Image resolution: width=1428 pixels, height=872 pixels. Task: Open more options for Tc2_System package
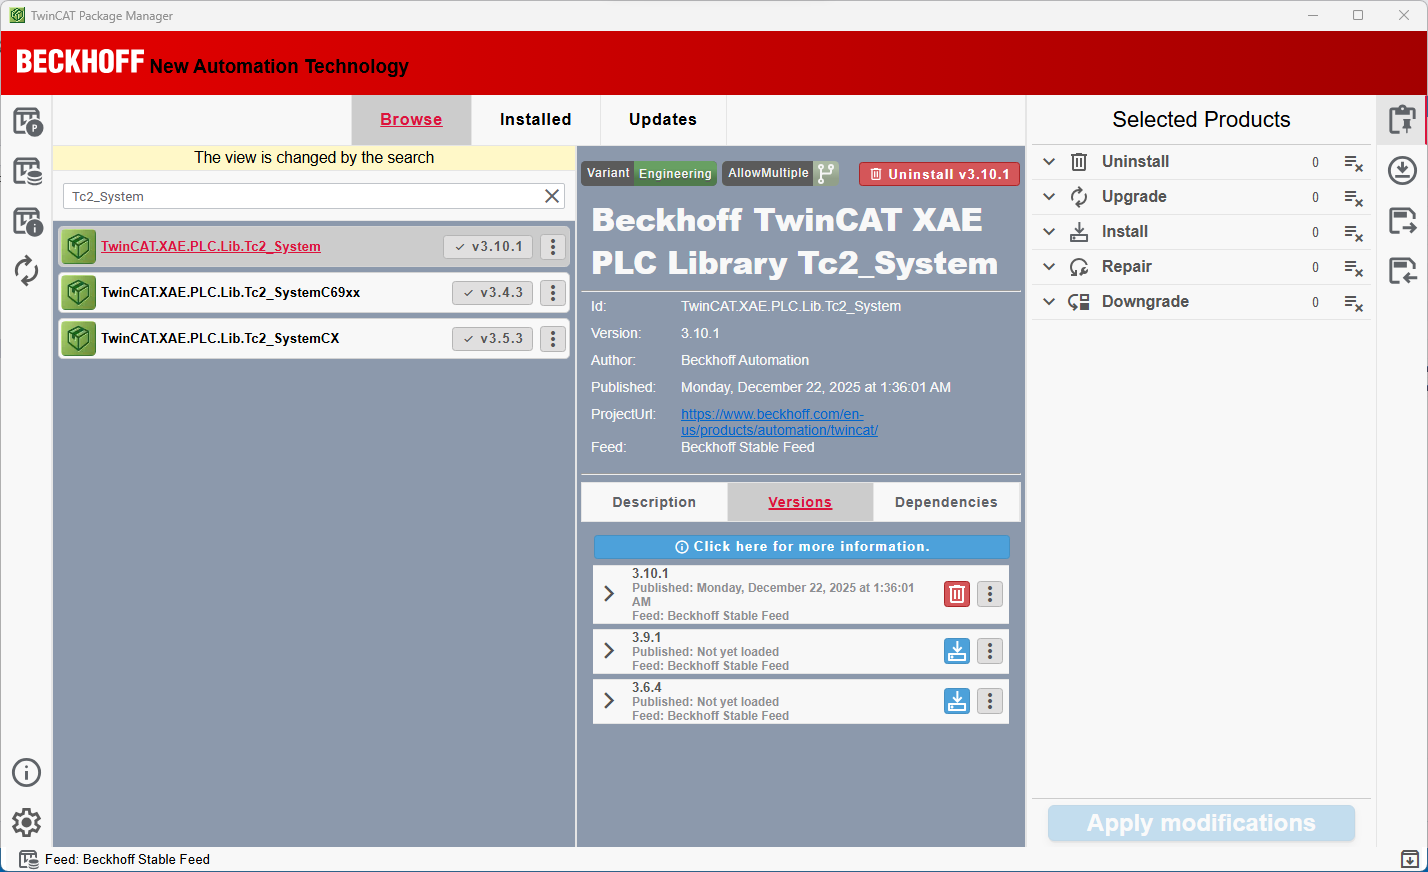(553, 246)
